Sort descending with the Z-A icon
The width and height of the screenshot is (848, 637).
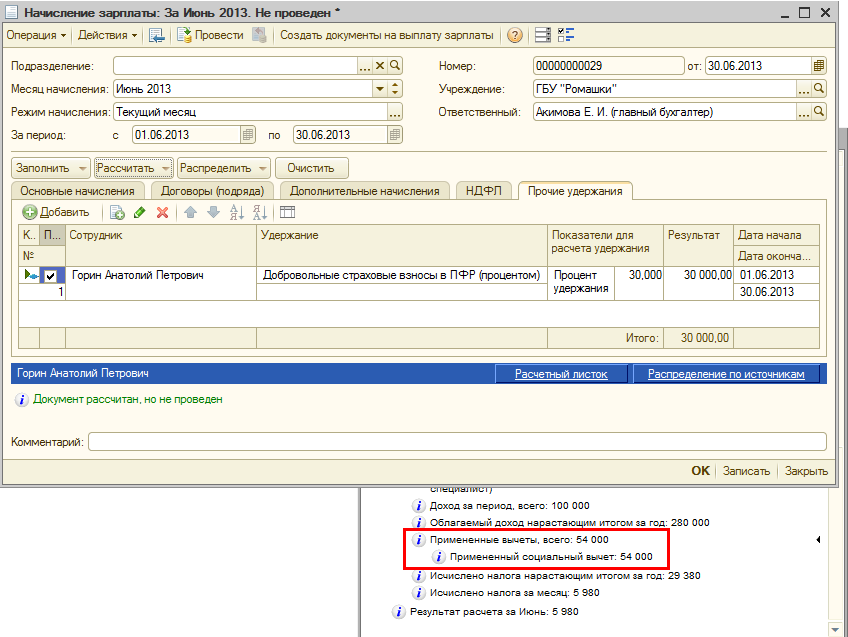[x=260, y=213]
